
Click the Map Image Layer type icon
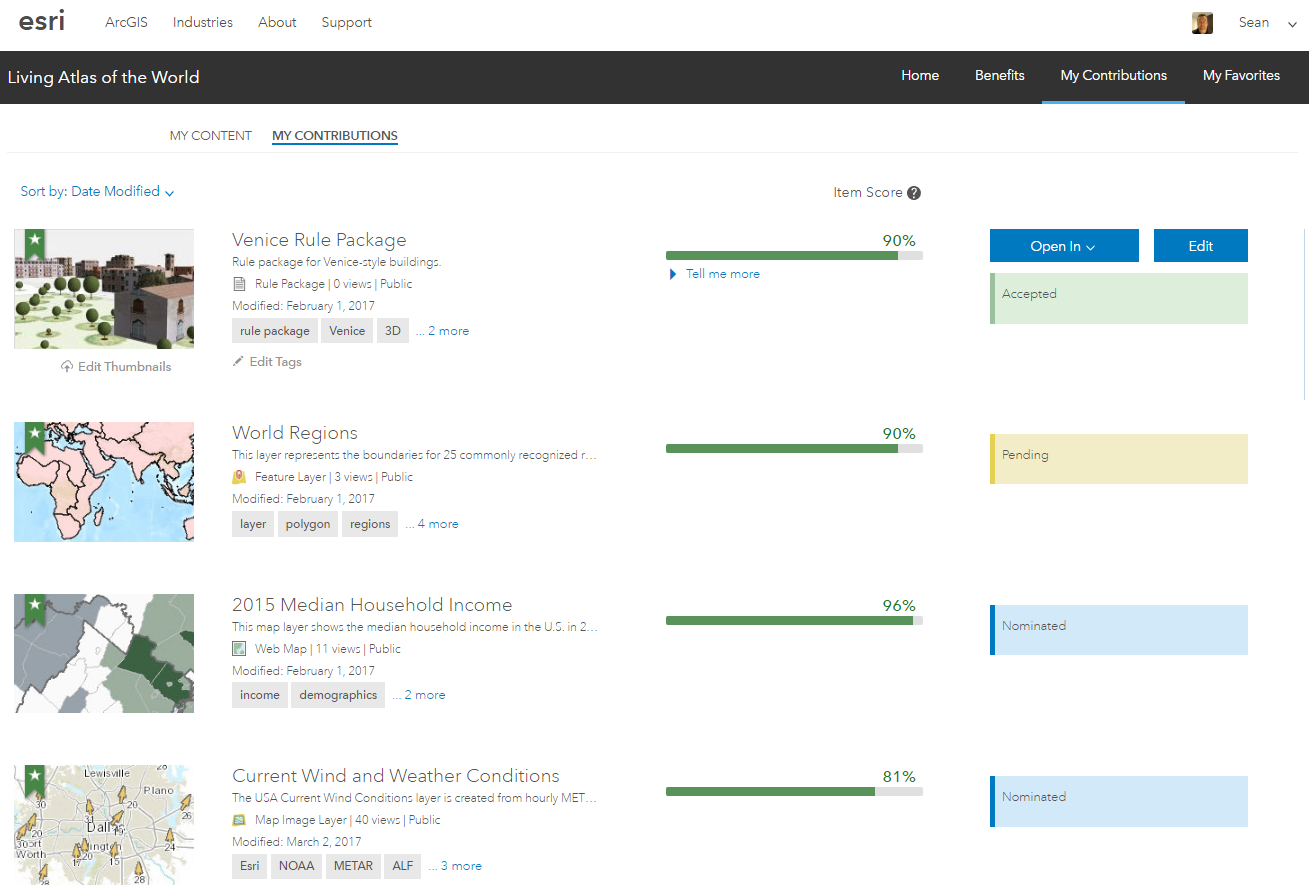pos(239,820)
